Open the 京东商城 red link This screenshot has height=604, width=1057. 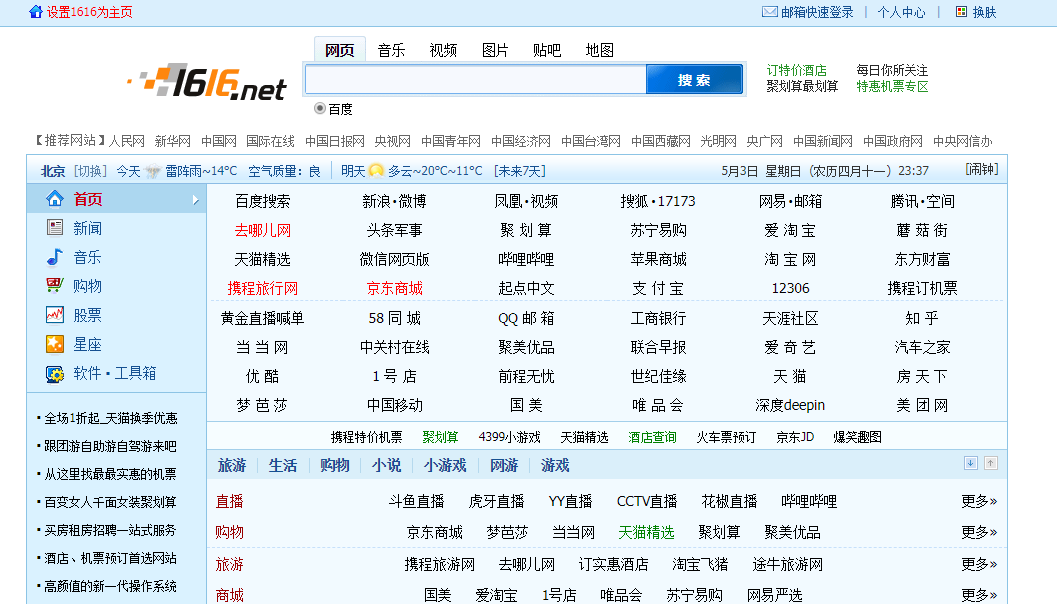[x=394, y=288]
